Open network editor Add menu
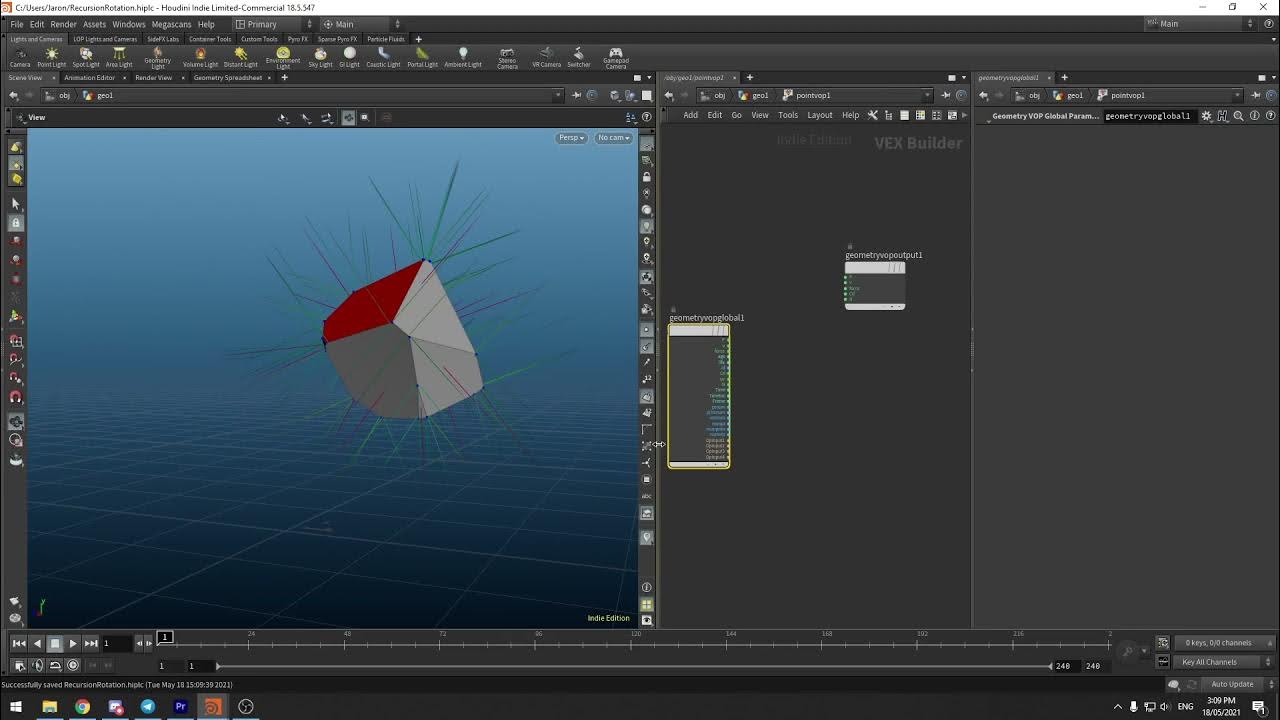 pyautogui.click(x=690, y=115)
